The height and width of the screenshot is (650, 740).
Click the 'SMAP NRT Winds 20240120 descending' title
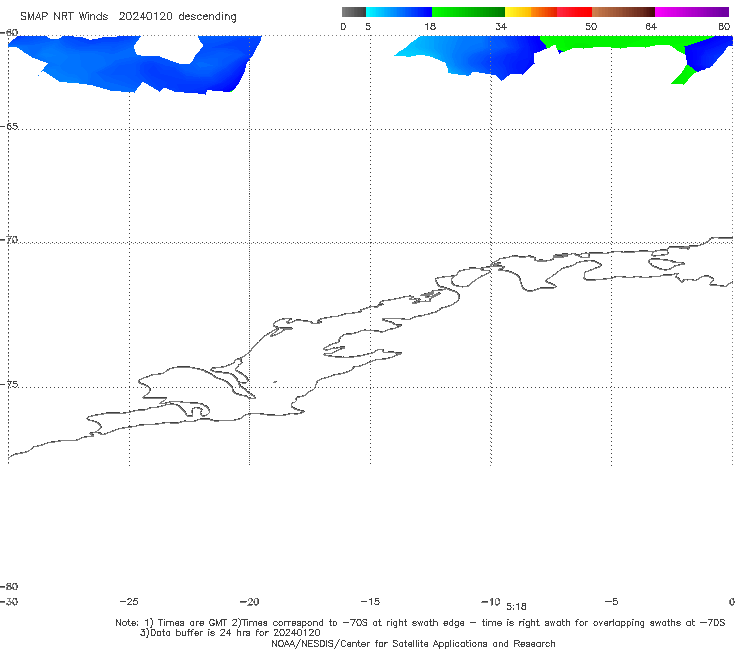click(x=128, y=16)
